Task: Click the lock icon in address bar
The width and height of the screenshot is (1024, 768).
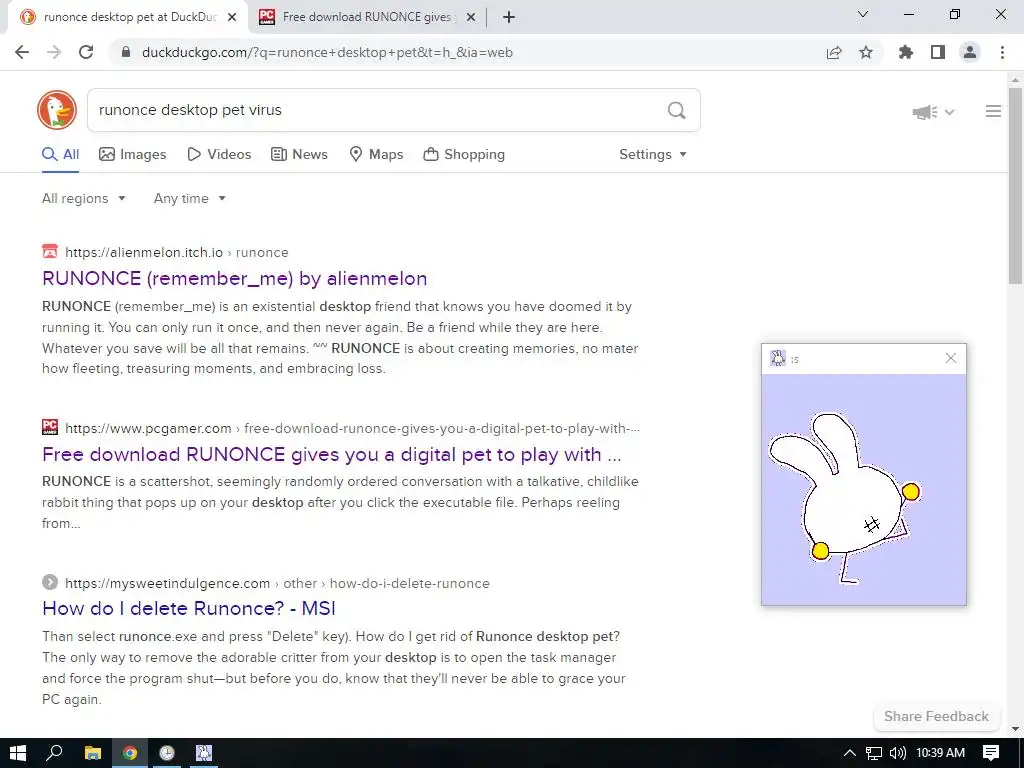Action: 126,52
